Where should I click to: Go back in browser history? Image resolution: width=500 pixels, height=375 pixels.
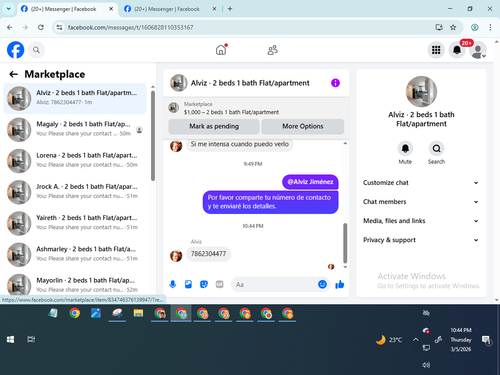click(10, 27)
